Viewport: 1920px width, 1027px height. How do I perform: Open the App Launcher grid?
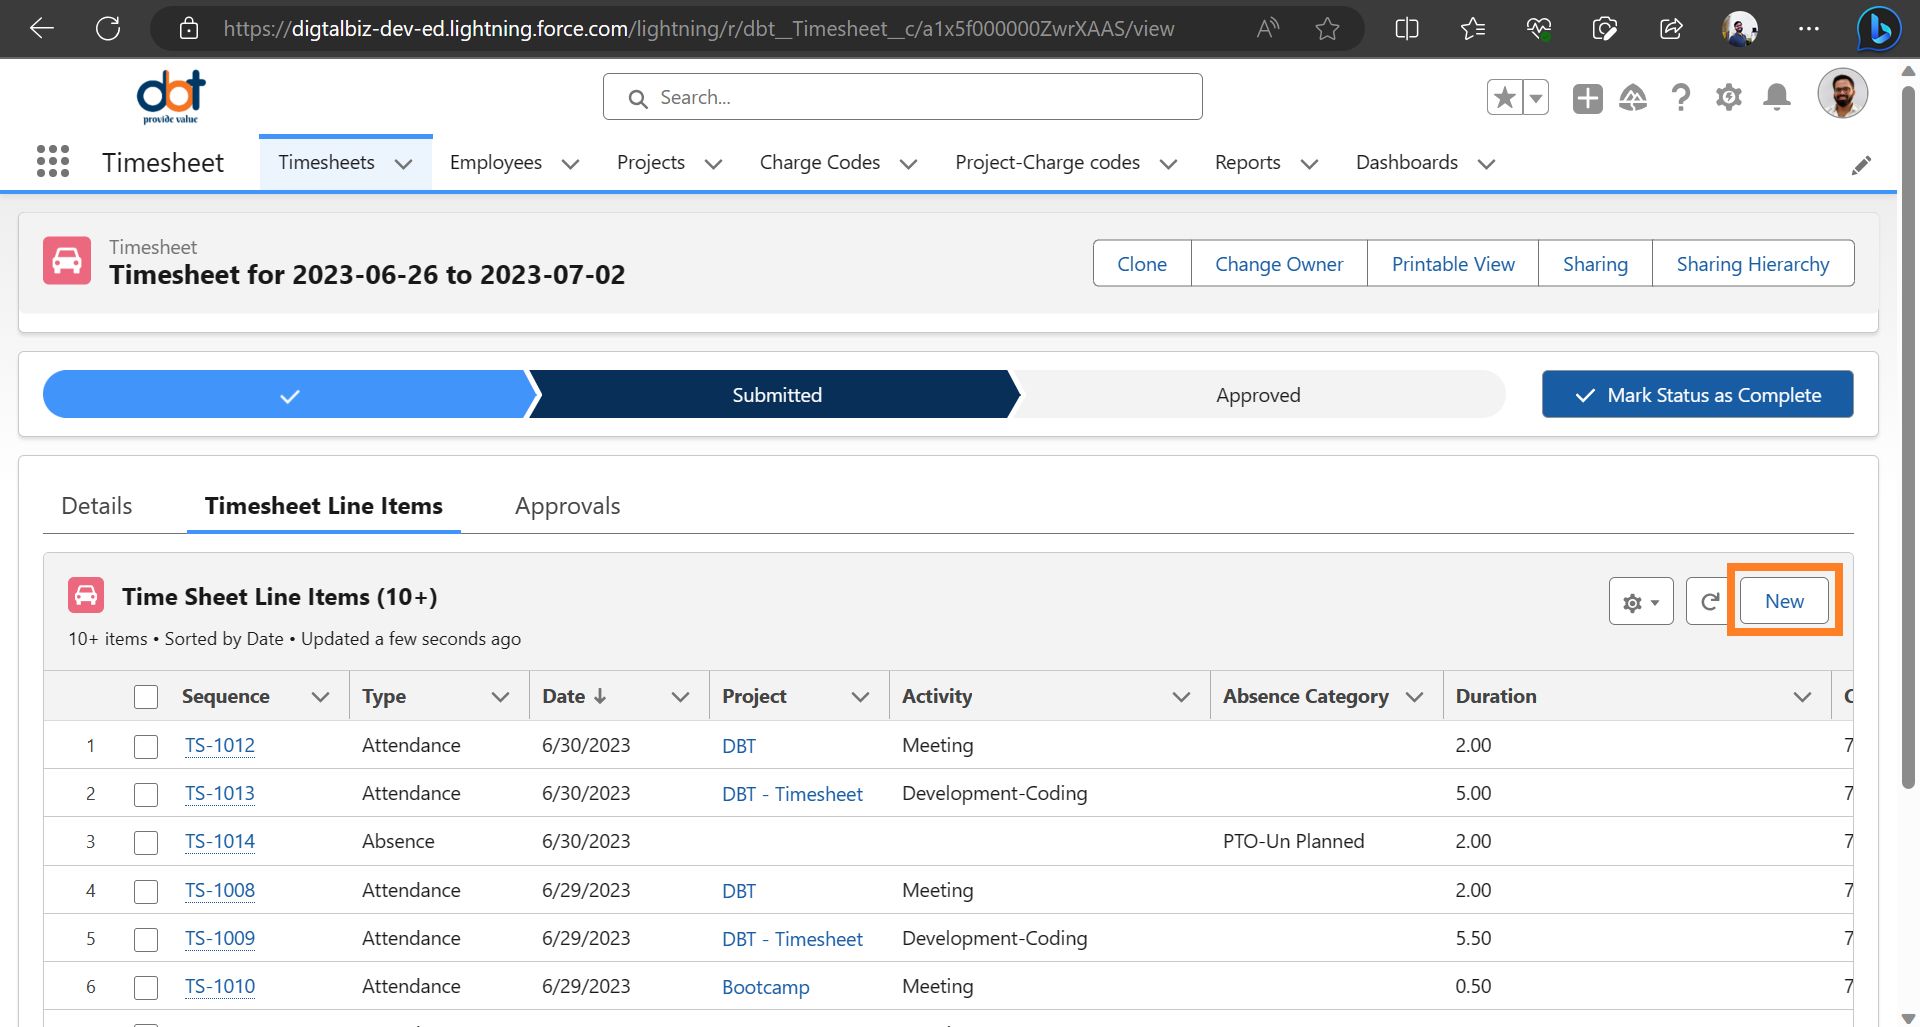[x=53, y=161]
